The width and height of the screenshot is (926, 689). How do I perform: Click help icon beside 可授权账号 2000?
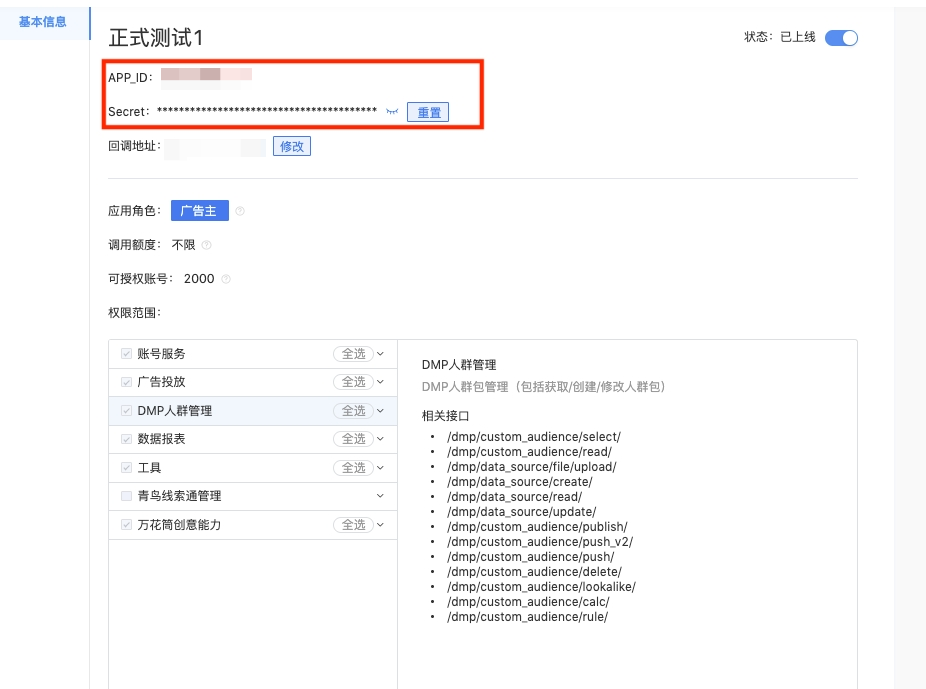(225, 279)
